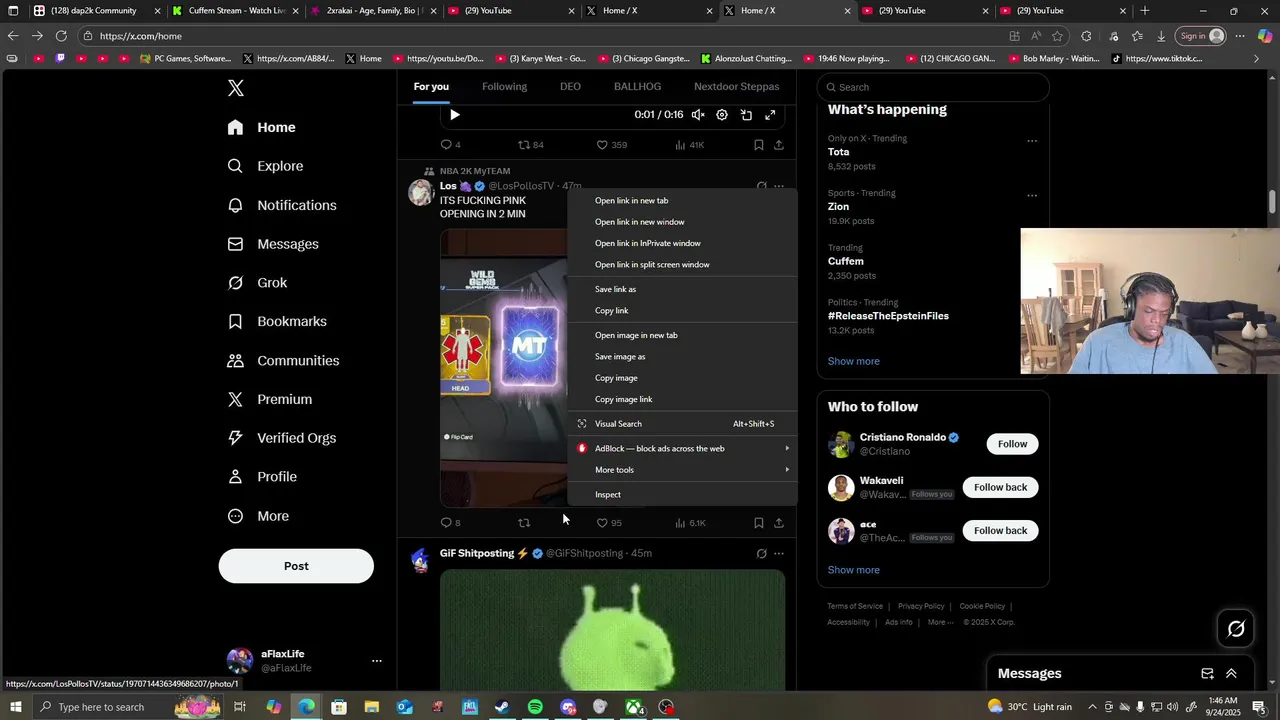Refresh the browser page
The image size is (1280, 720).
pyautogui.click(x=61, y=36)
